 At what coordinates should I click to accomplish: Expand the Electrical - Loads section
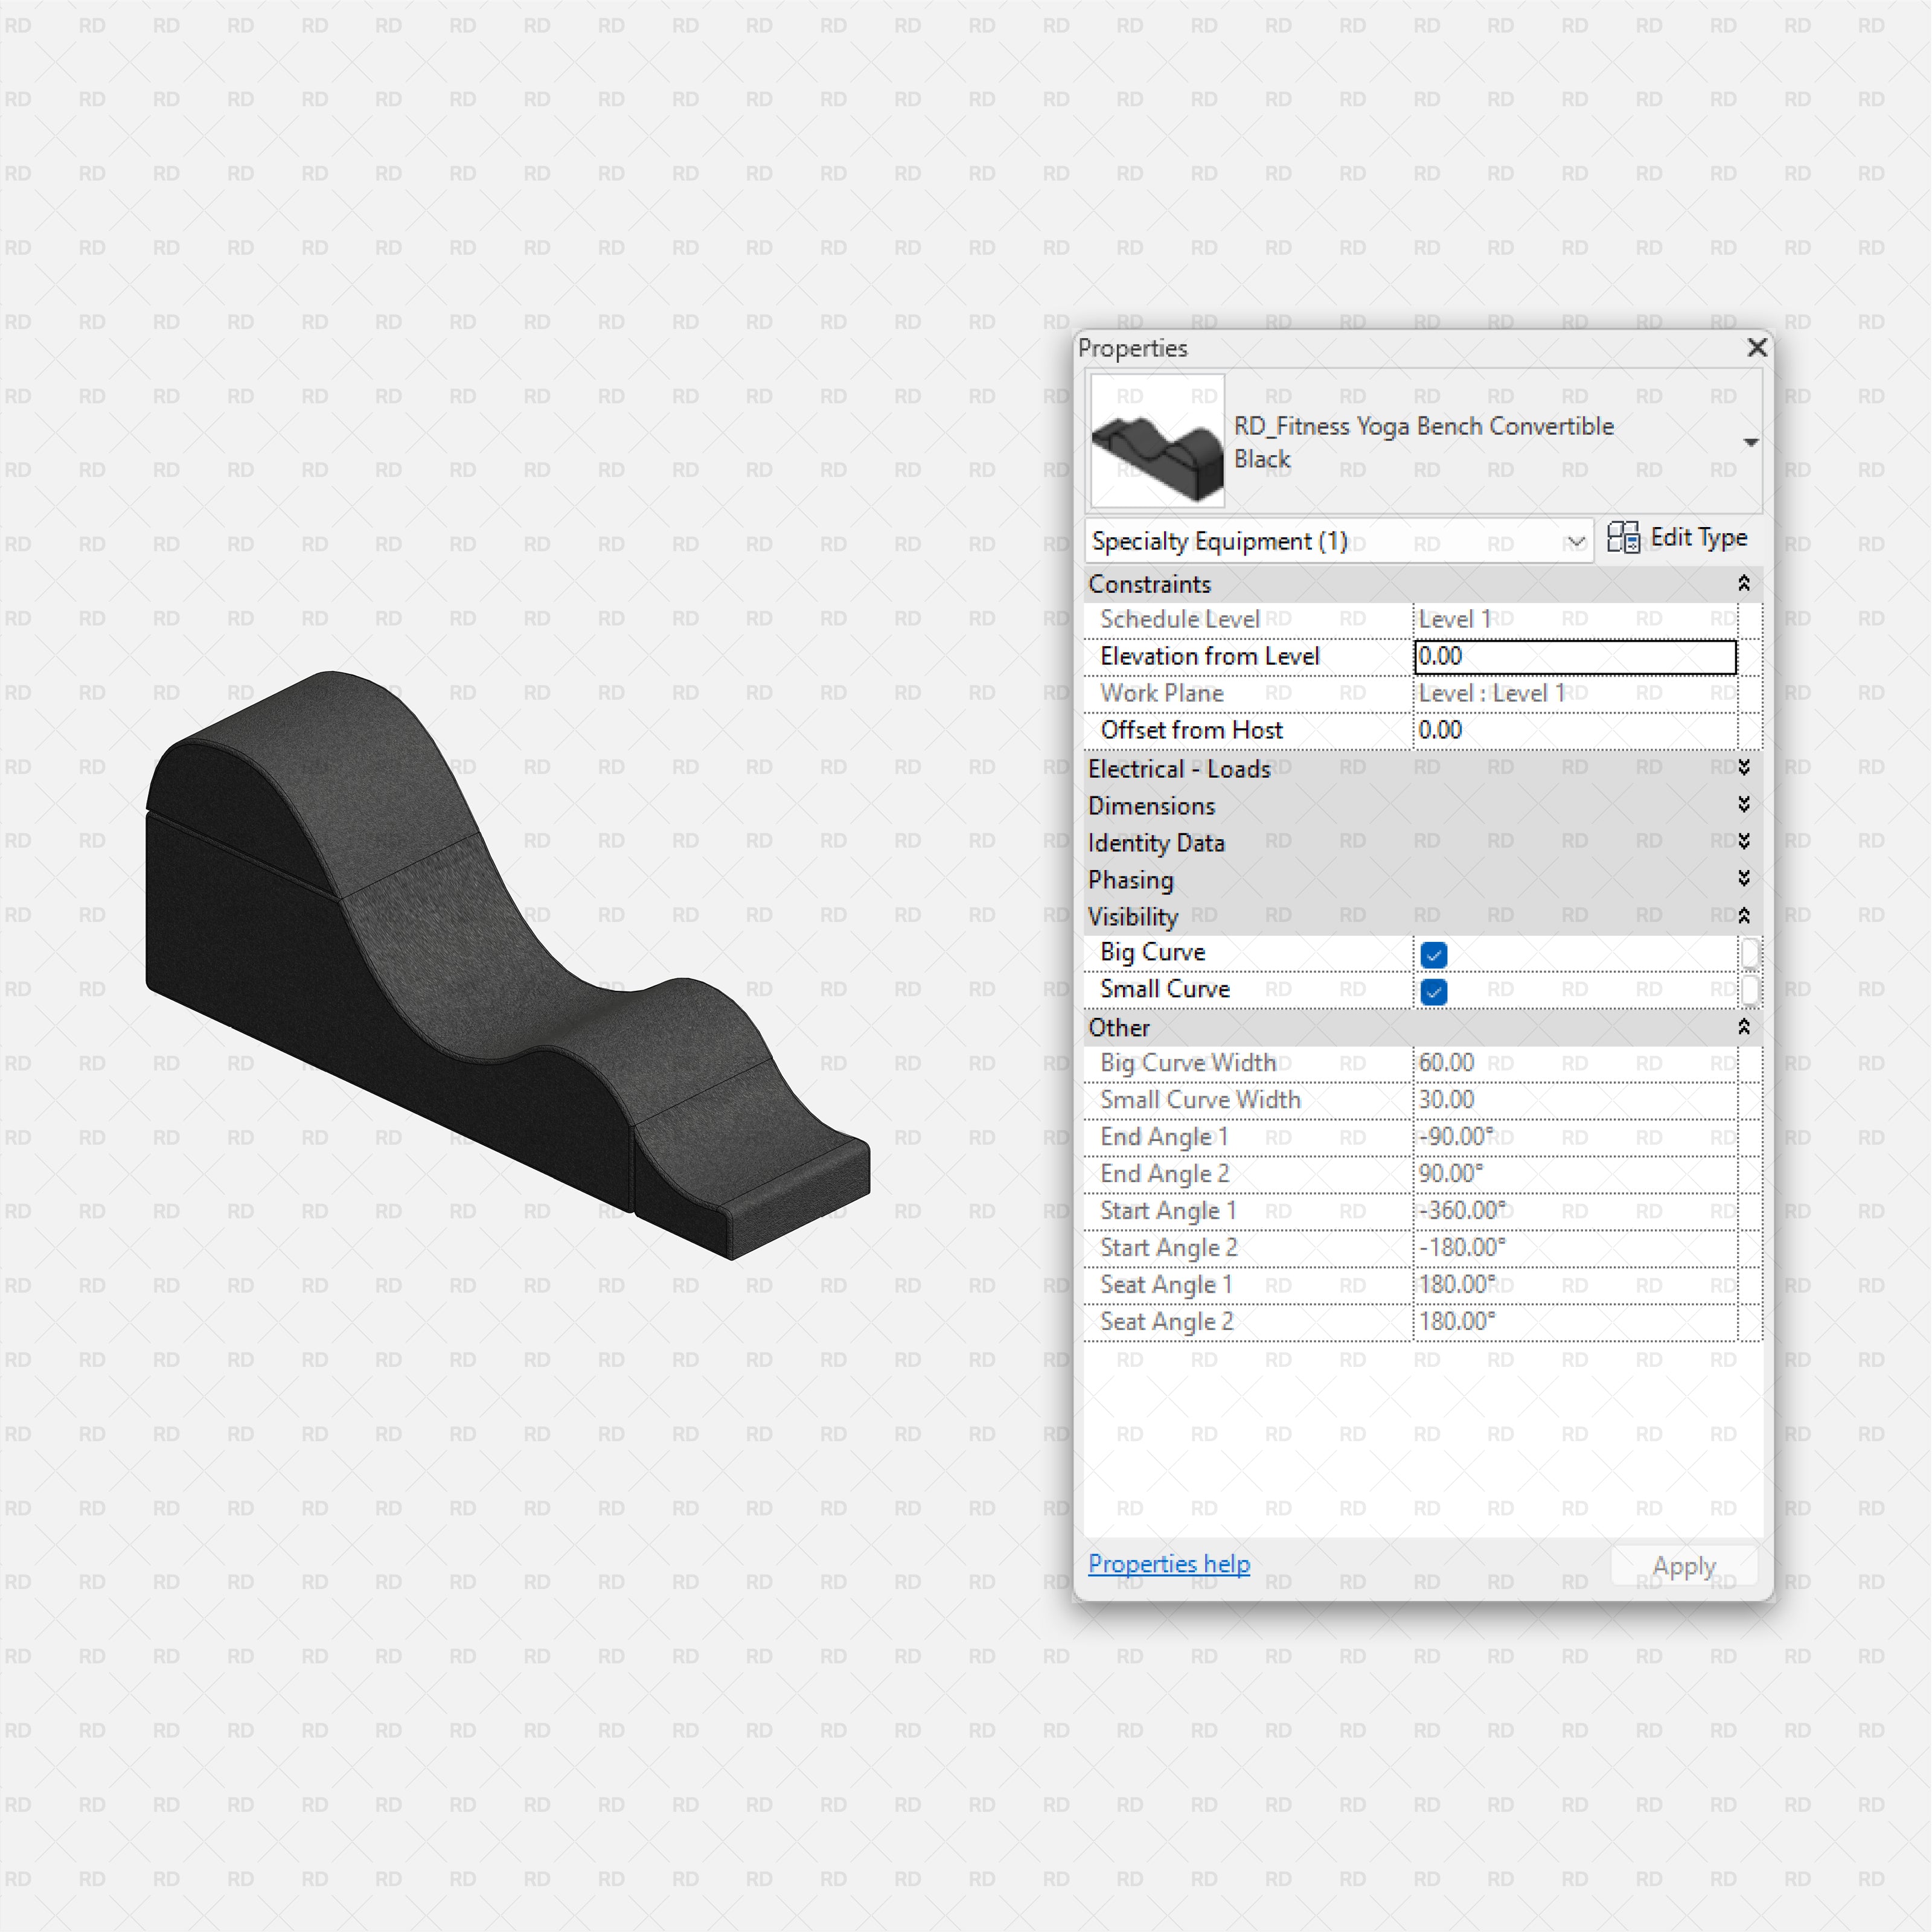(1743, 767)
